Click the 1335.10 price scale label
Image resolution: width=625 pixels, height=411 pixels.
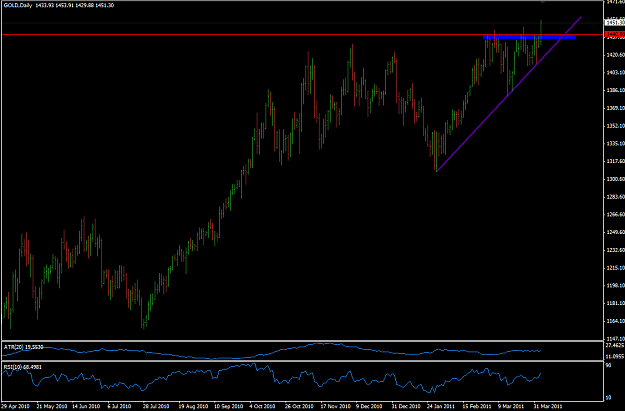pyautogui.click(x=616, y=144)
